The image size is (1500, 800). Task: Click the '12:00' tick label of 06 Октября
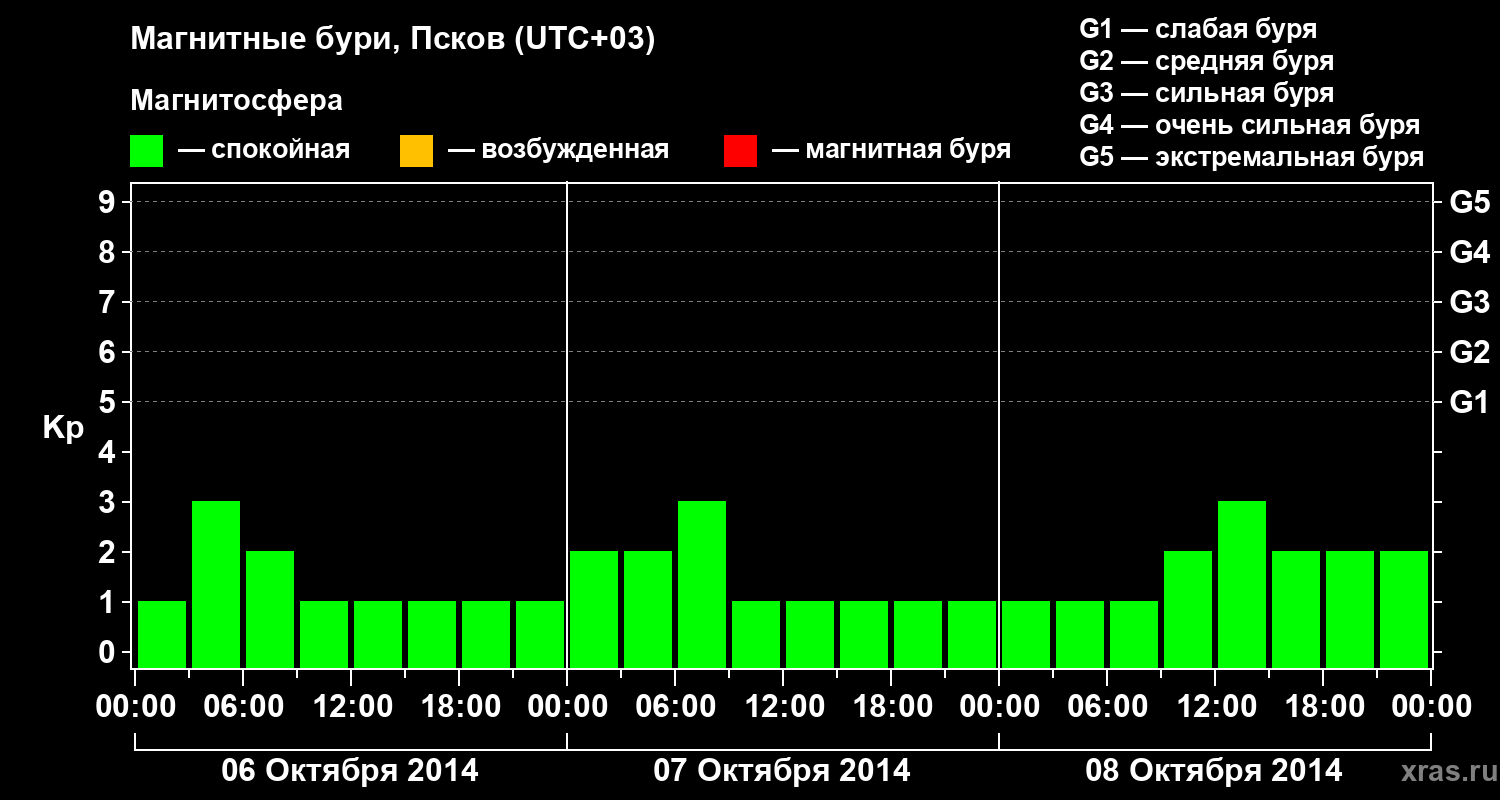coord(352,707)
